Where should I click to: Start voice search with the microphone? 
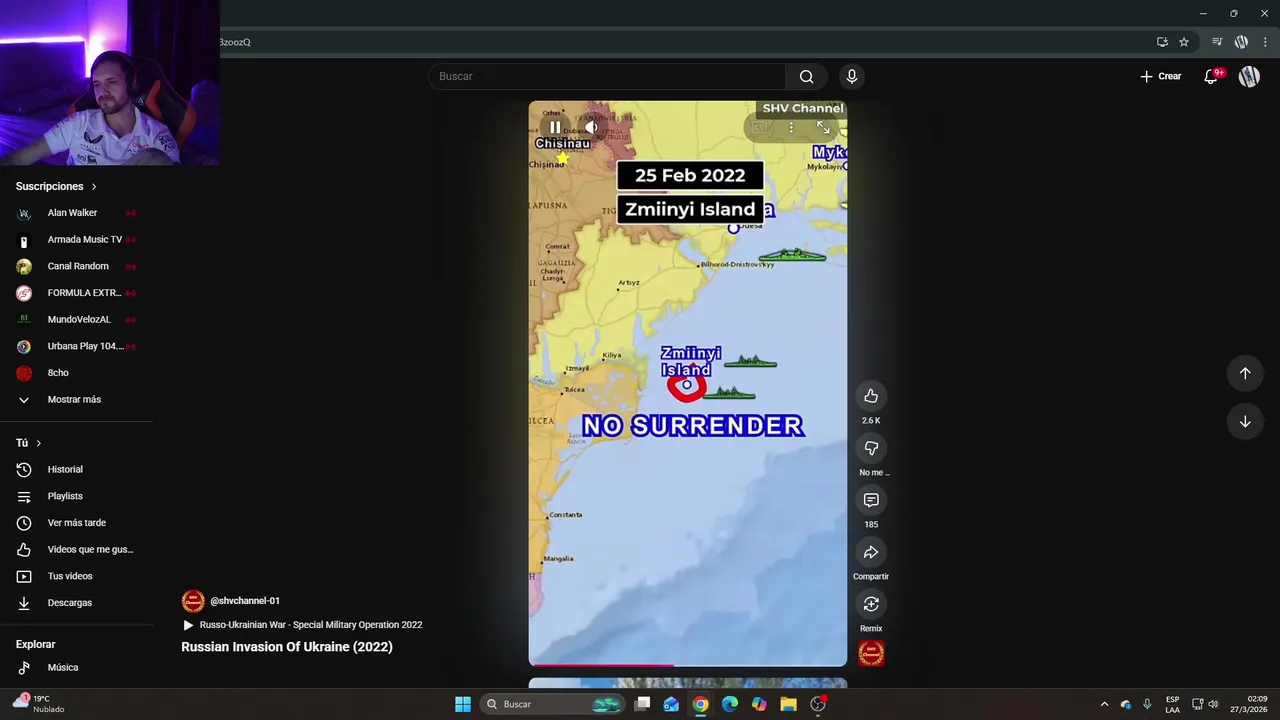click(x=851, y=76)
